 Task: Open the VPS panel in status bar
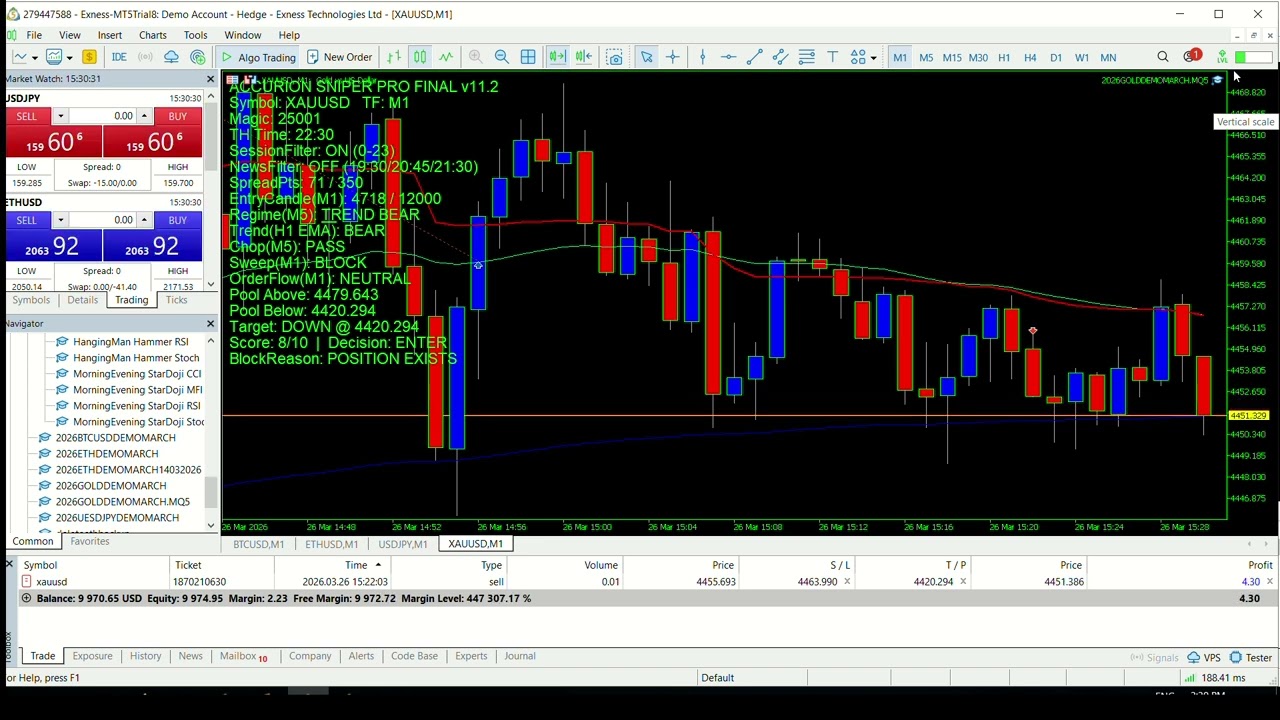[x=1204, y=658]
